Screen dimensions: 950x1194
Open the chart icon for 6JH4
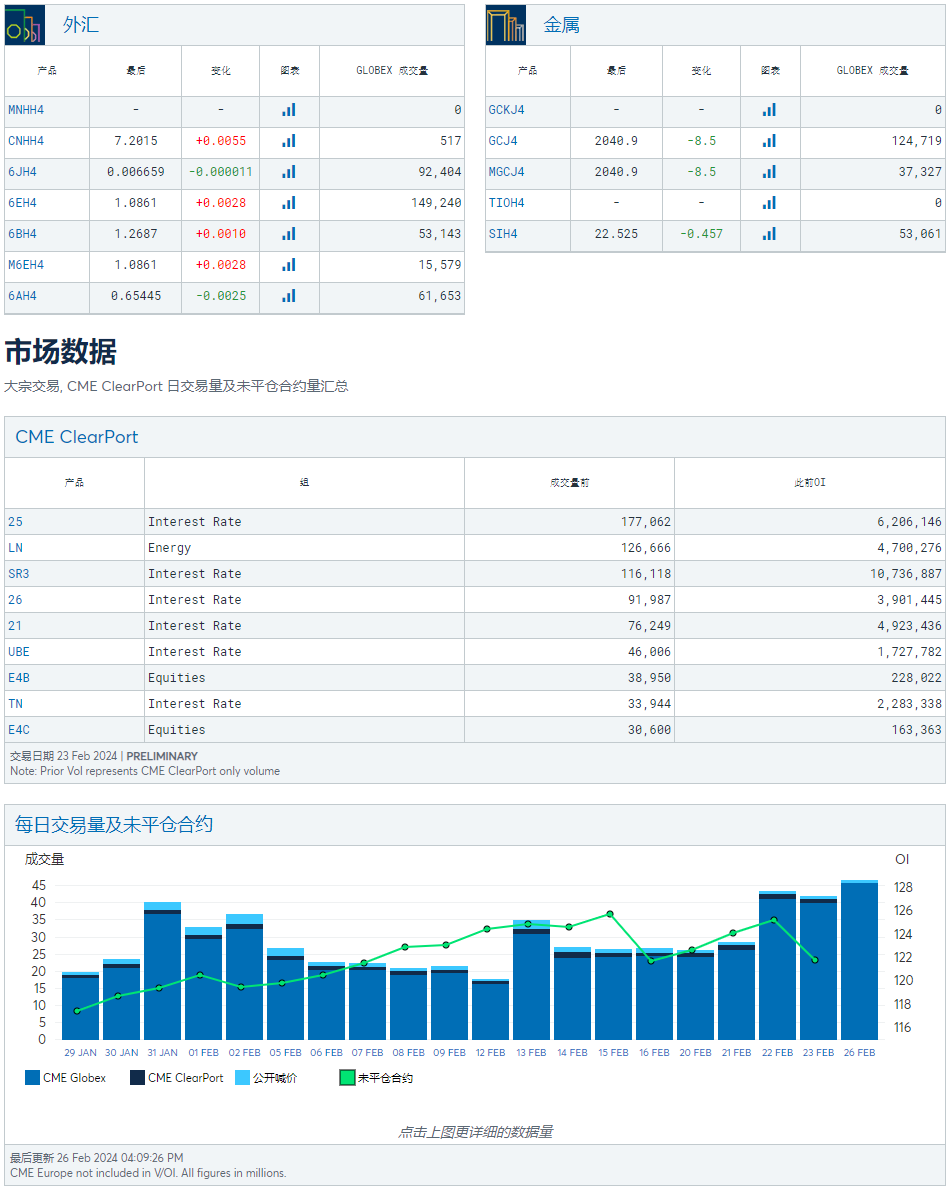pyautogui.click(x=289, y=172)
